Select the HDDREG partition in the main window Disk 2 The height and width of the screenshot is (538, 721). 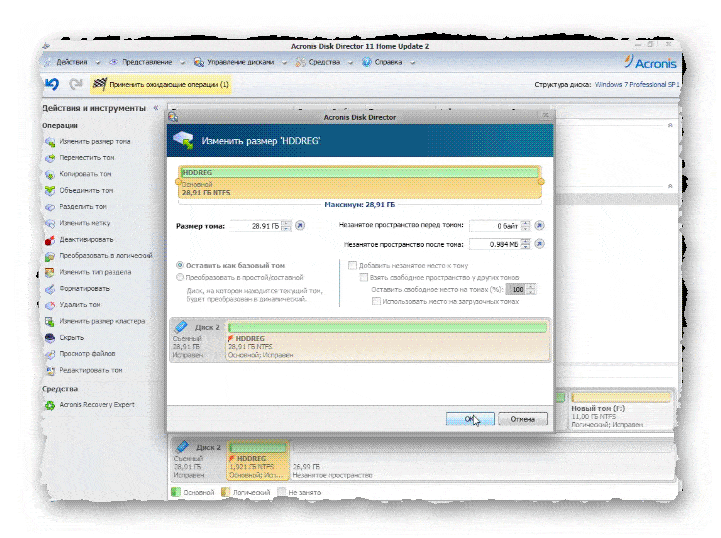(258, 460)
